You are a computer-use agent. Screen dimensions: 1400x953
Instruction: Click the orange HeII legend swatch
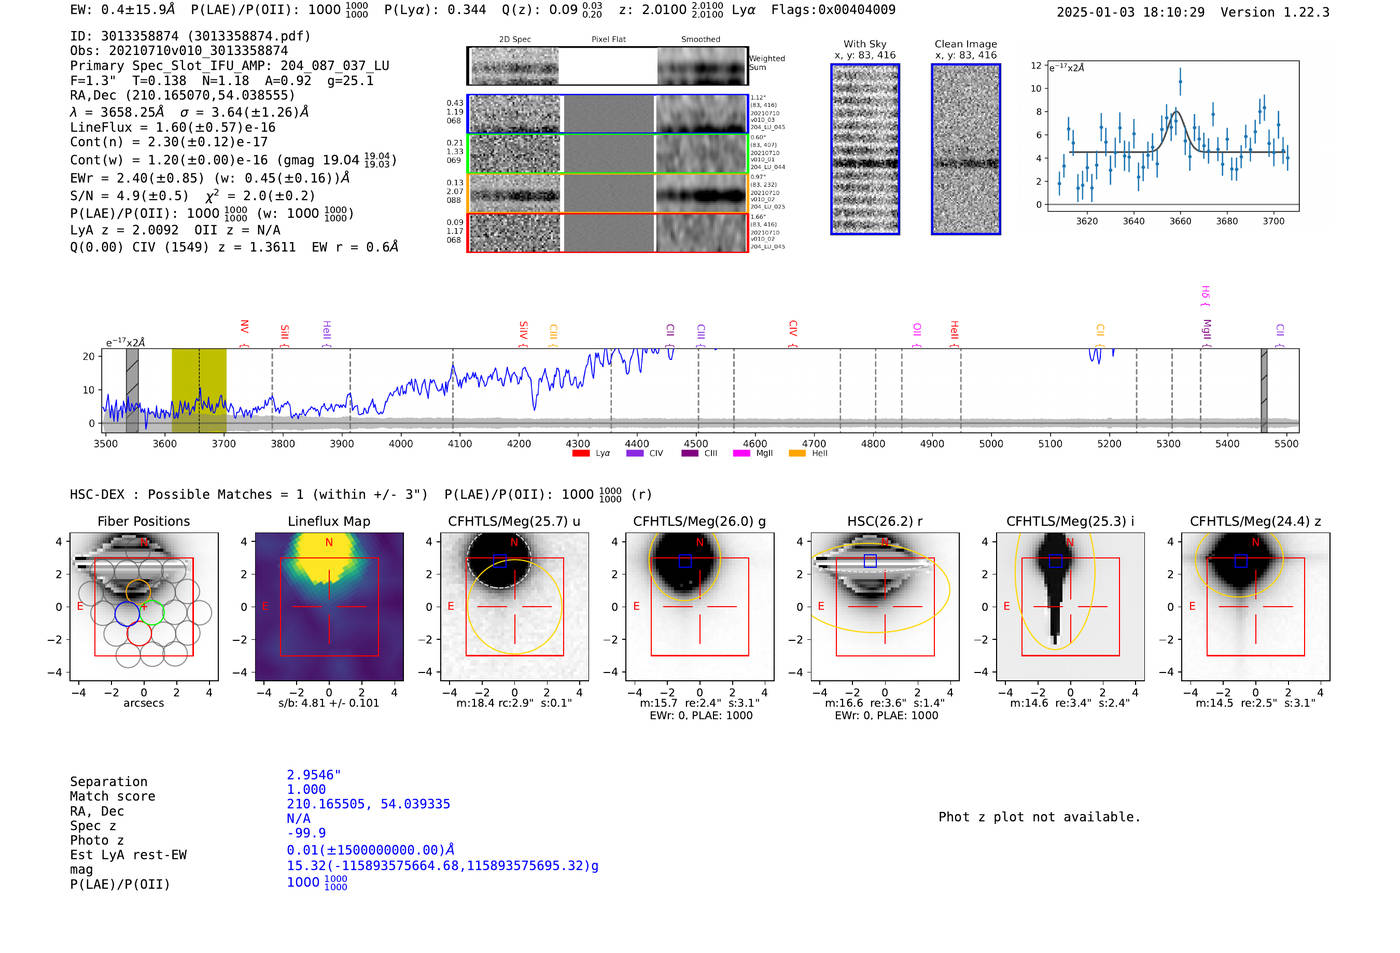(797, 454)
